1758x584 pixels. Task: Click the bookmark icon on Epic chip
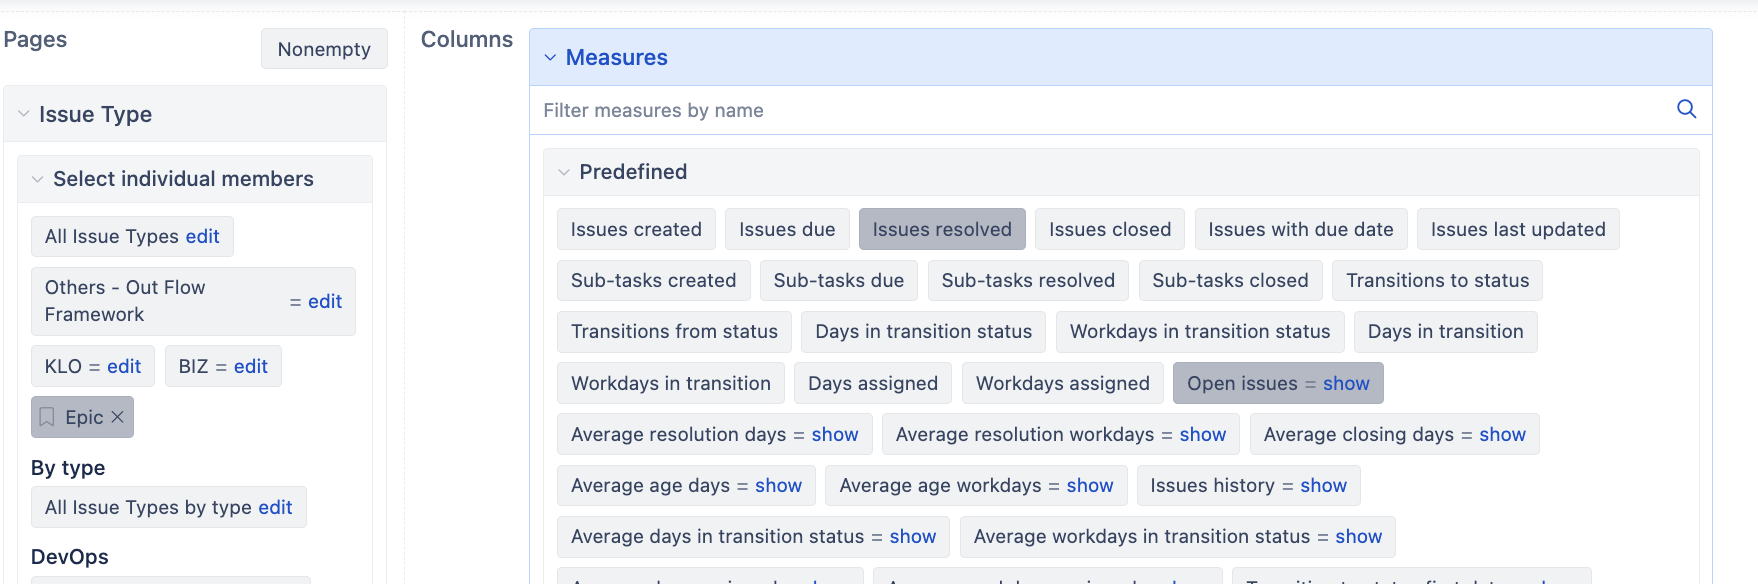click(47, 417)
